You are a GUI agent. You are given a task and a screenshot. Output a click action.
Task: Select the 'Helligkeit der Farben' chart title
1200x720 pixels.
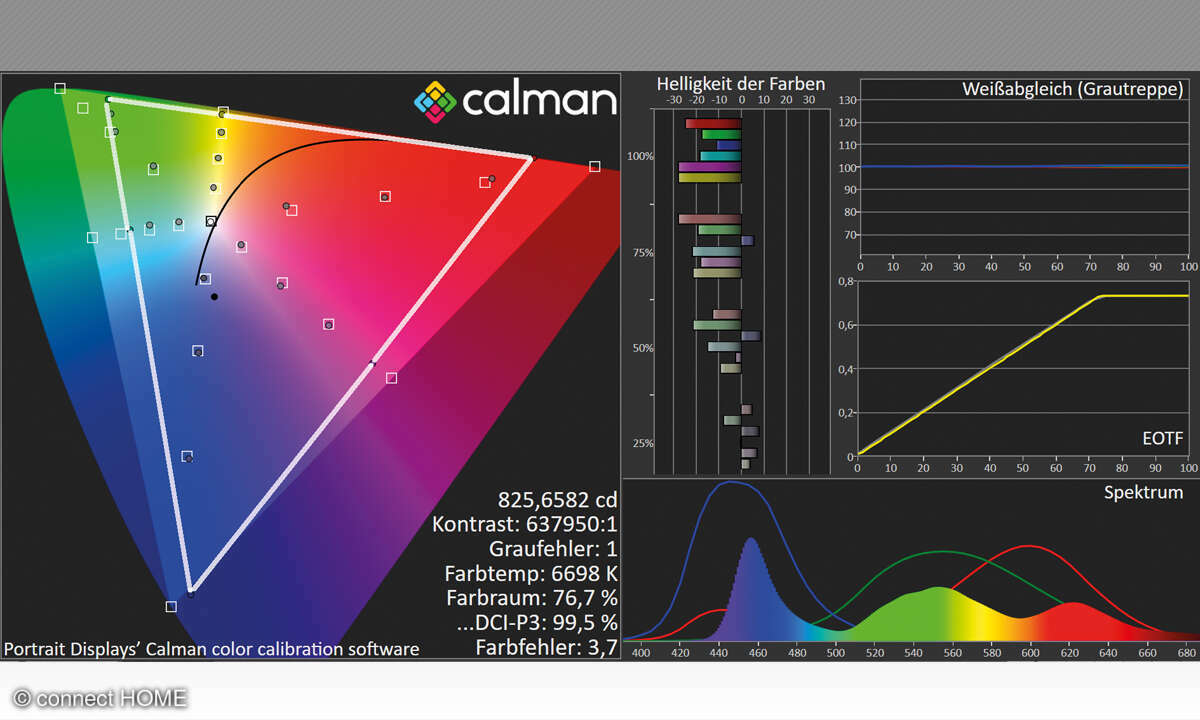coord(741,84)
